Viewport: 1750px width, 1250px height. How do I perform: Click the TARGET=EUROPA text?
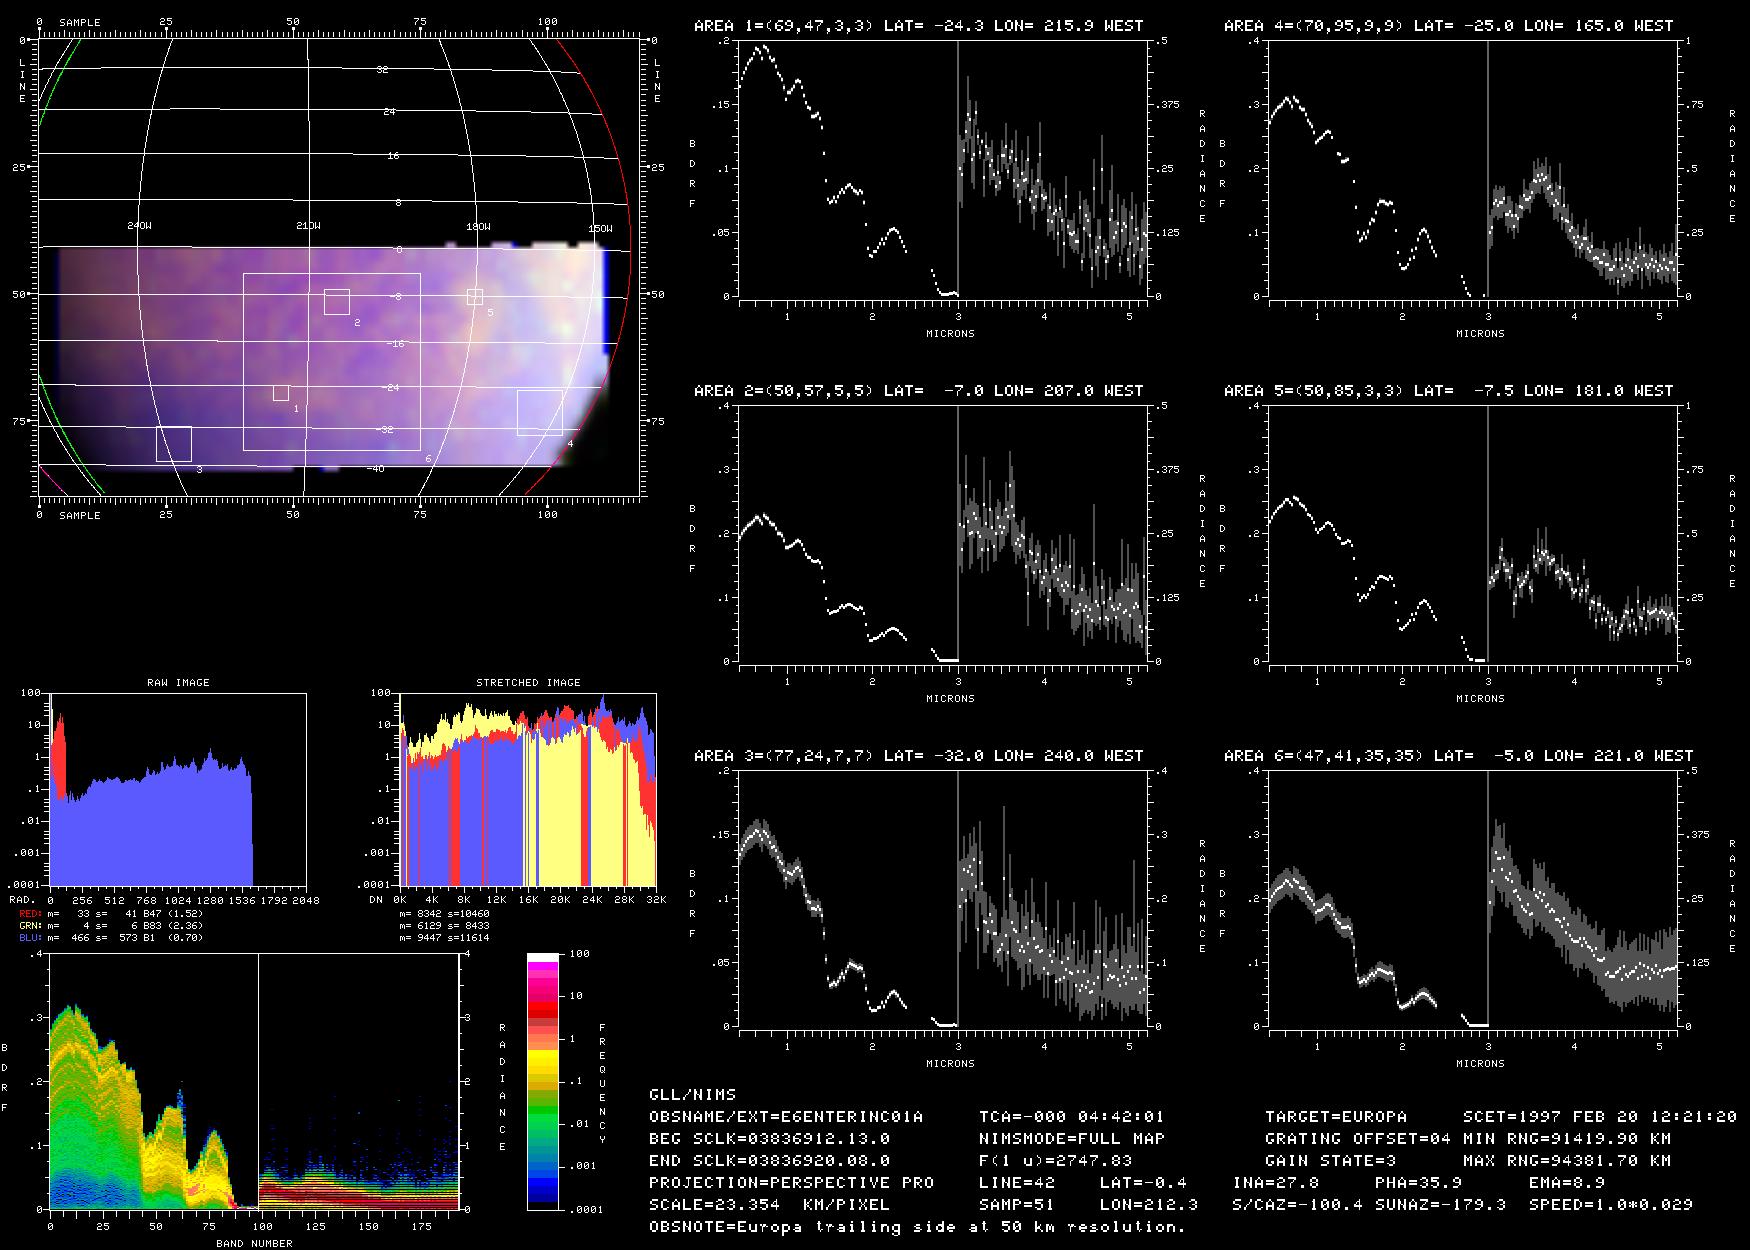1335,1116
